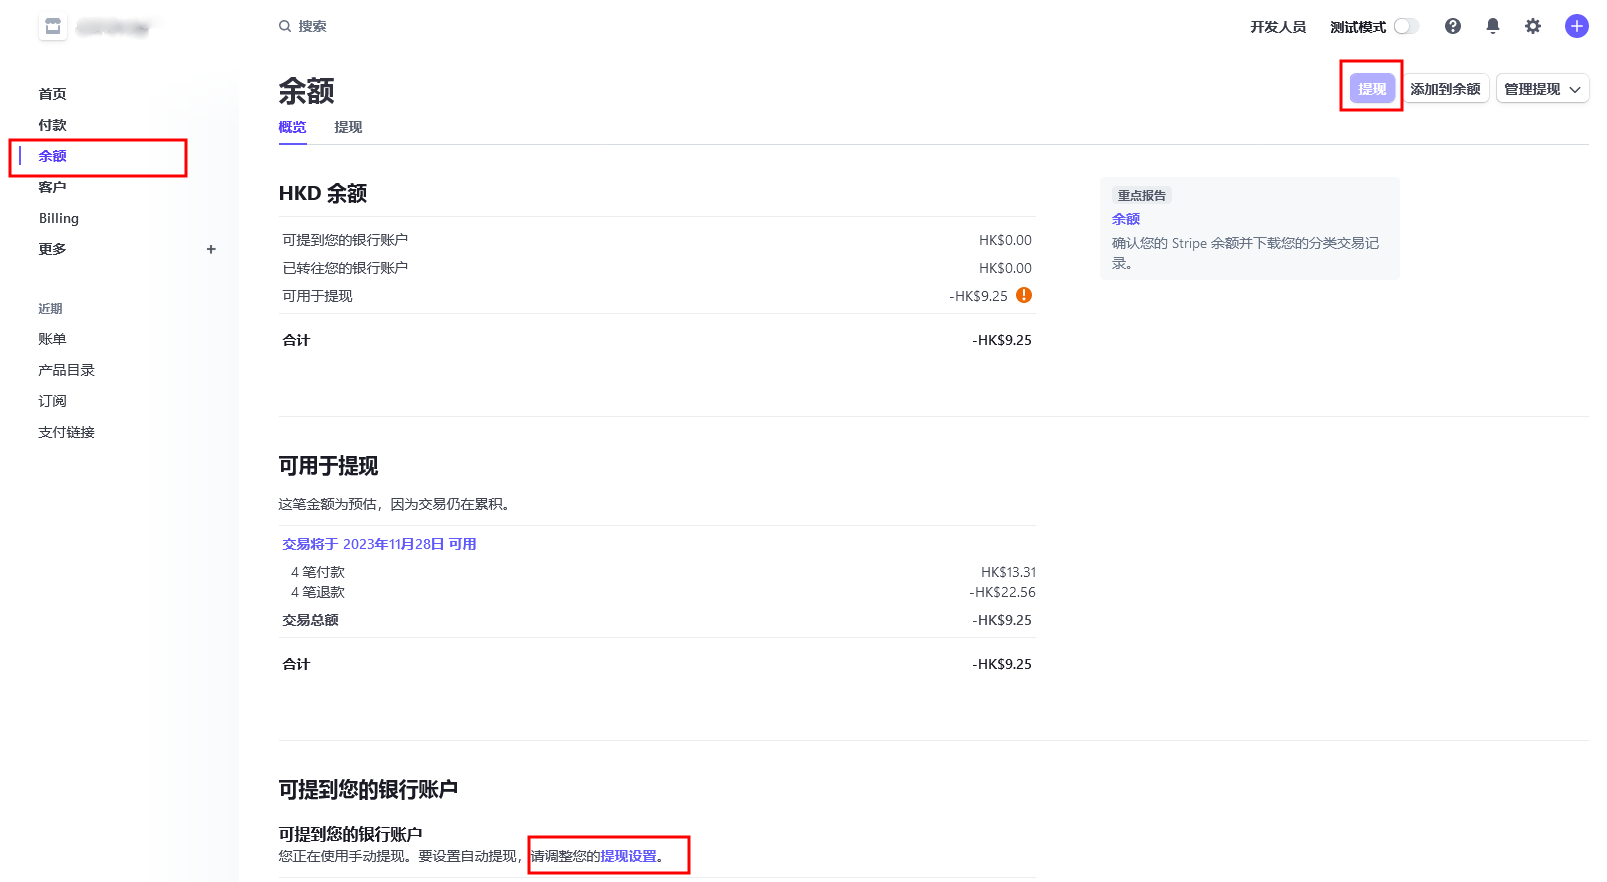This screenshot has width=1607, height=882.
Task: Click the purple 提现 button
Action: 1371,89
